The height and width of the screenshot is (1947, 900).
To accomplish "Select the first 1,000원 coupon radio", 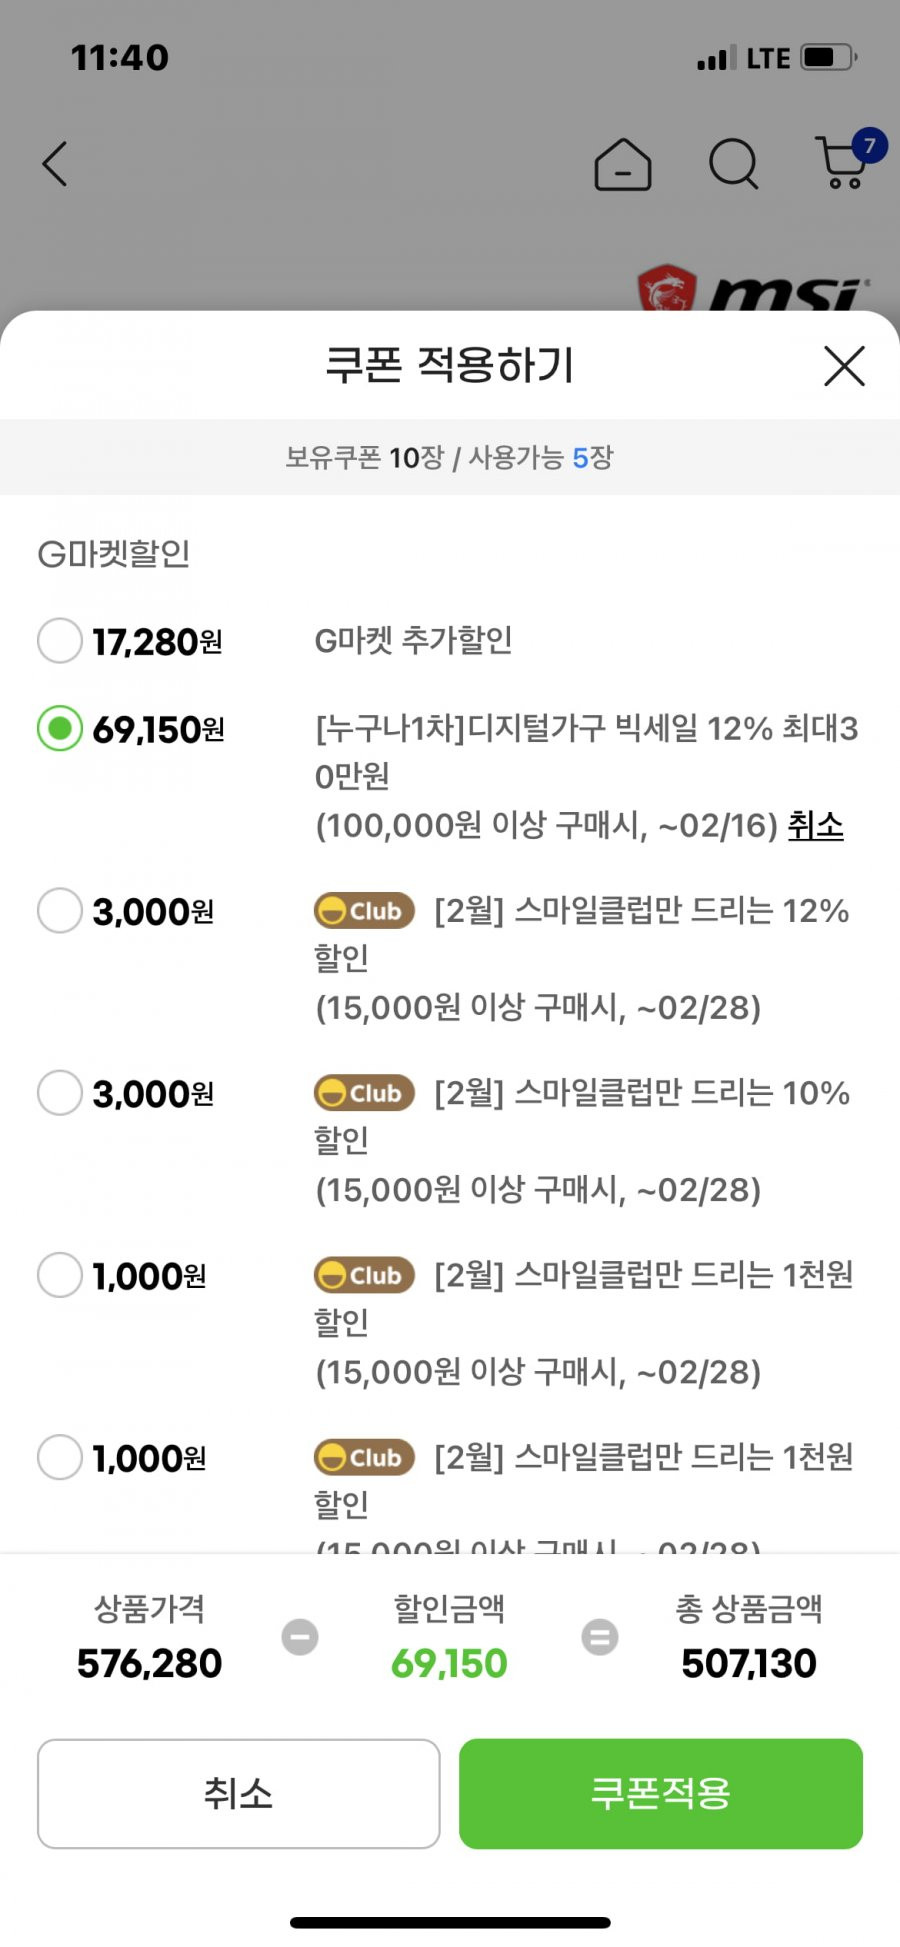I will [x=60, y=1275].
